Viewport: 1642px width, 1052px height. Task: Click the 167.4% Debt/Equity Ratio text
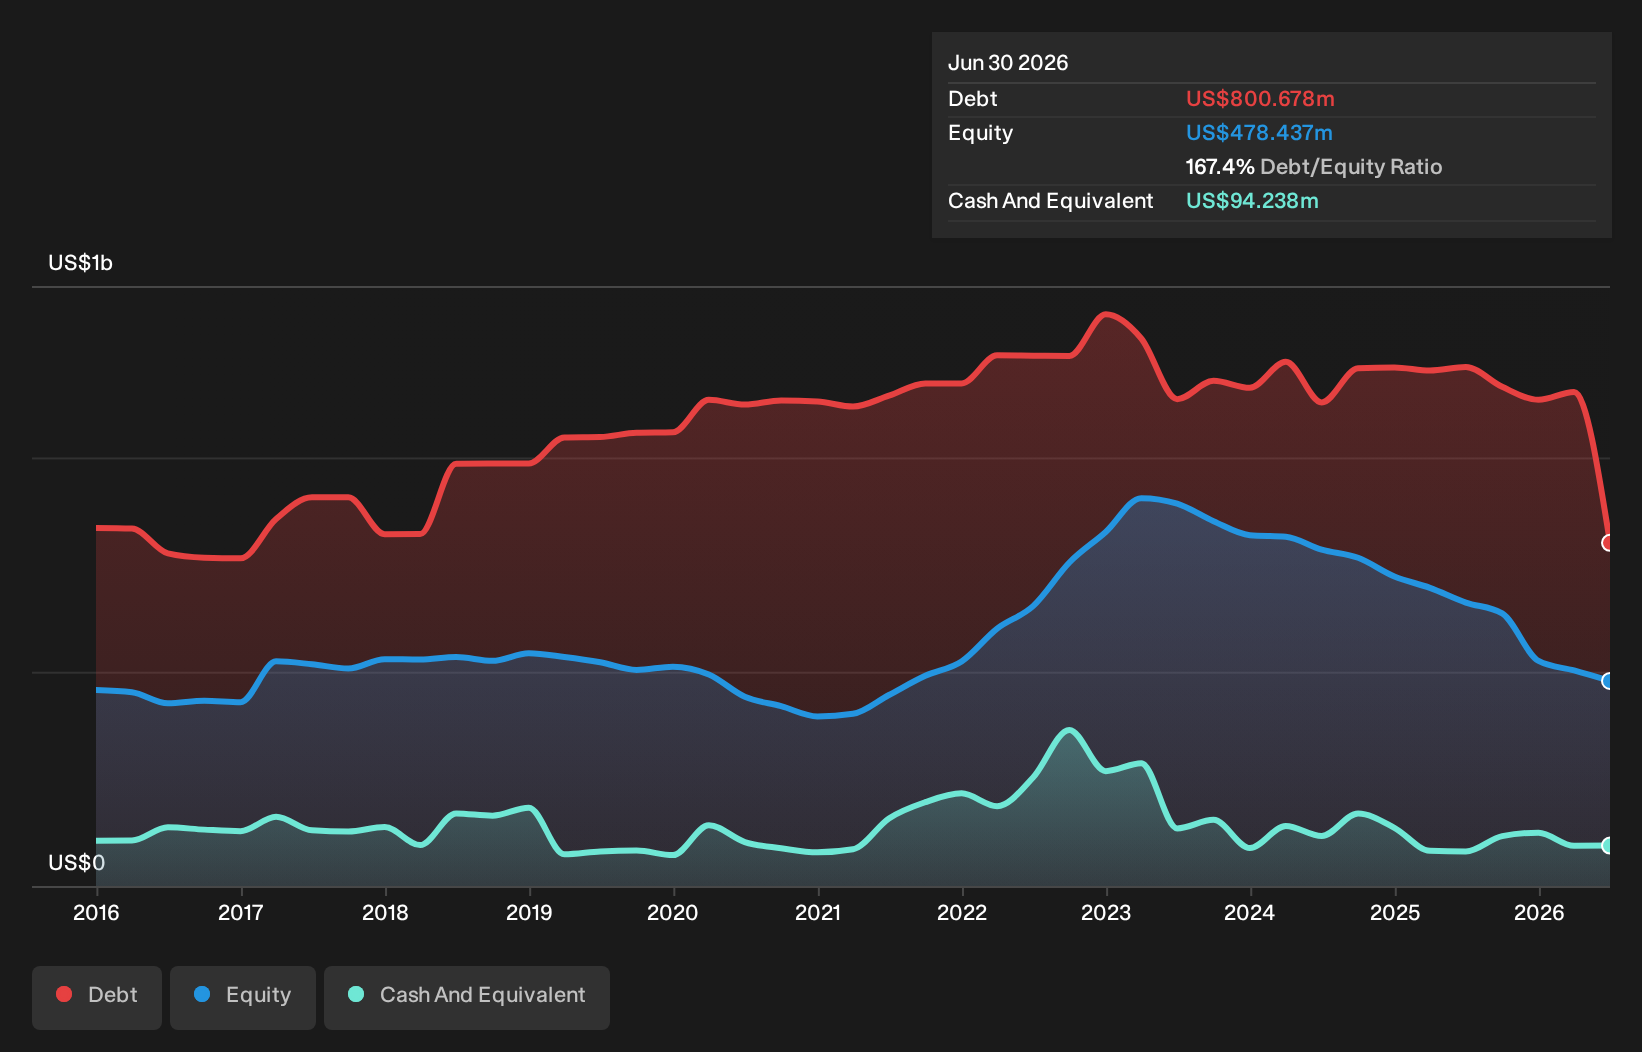point(1314,167)
